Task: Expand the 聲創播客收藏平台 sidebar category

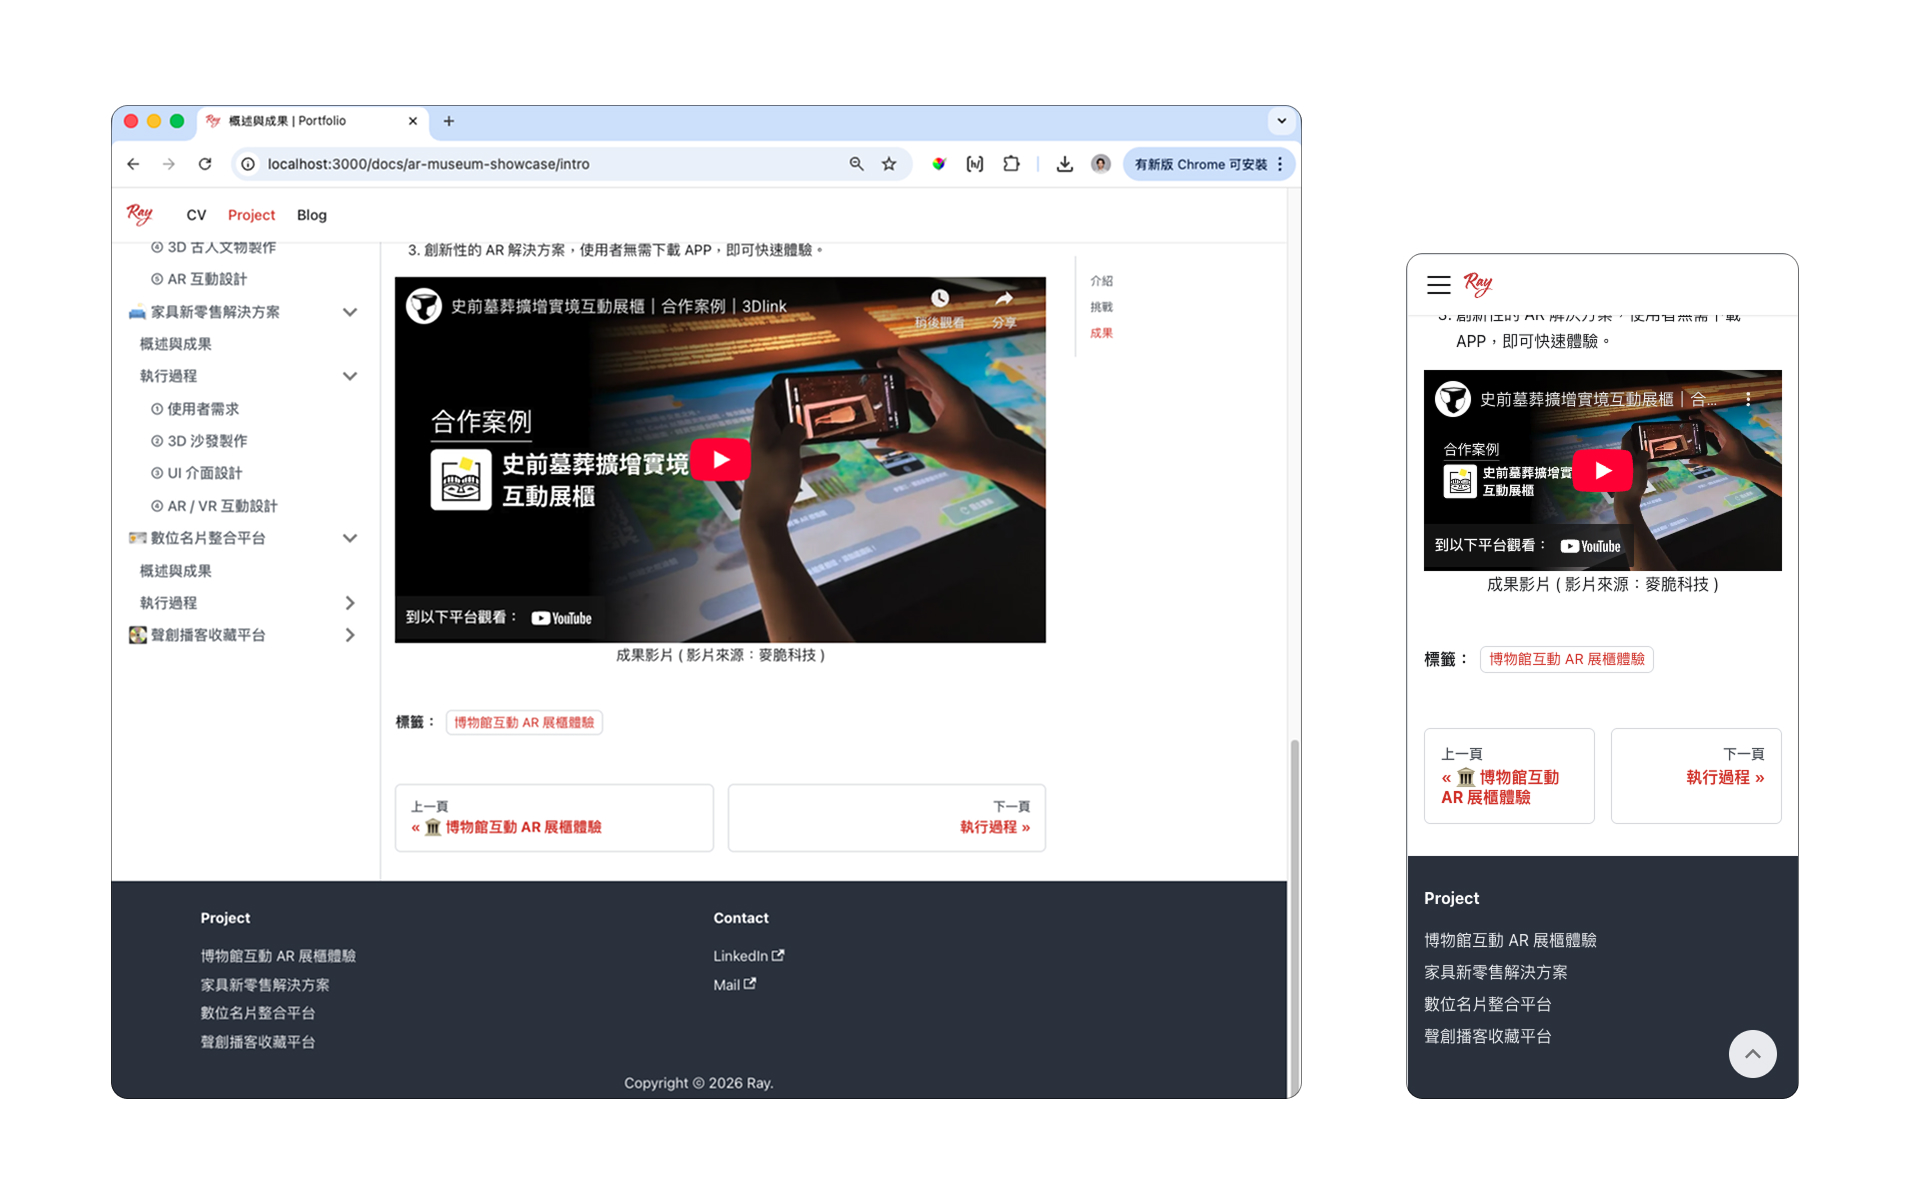Action: (x=350, y=635)
